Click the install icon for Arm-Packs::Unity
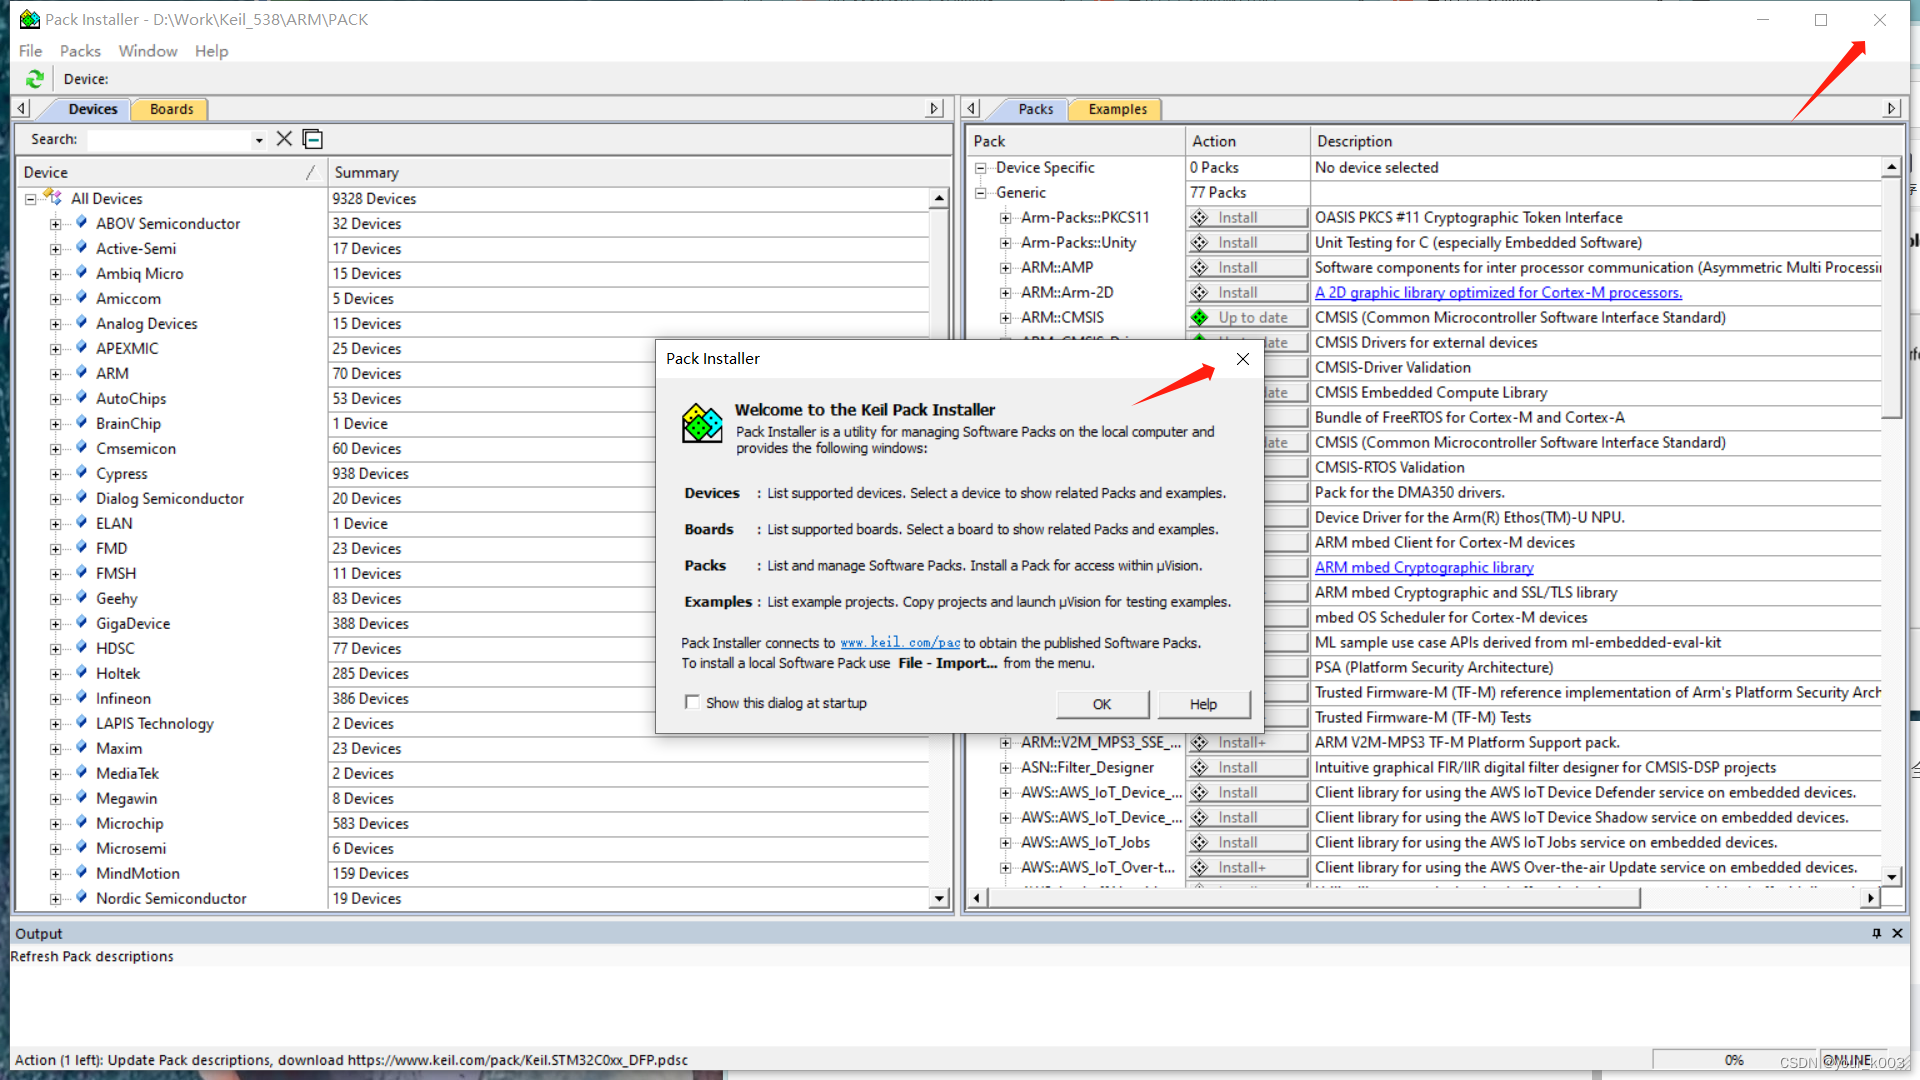The image size is (1920, 1080). (1199, 243)
